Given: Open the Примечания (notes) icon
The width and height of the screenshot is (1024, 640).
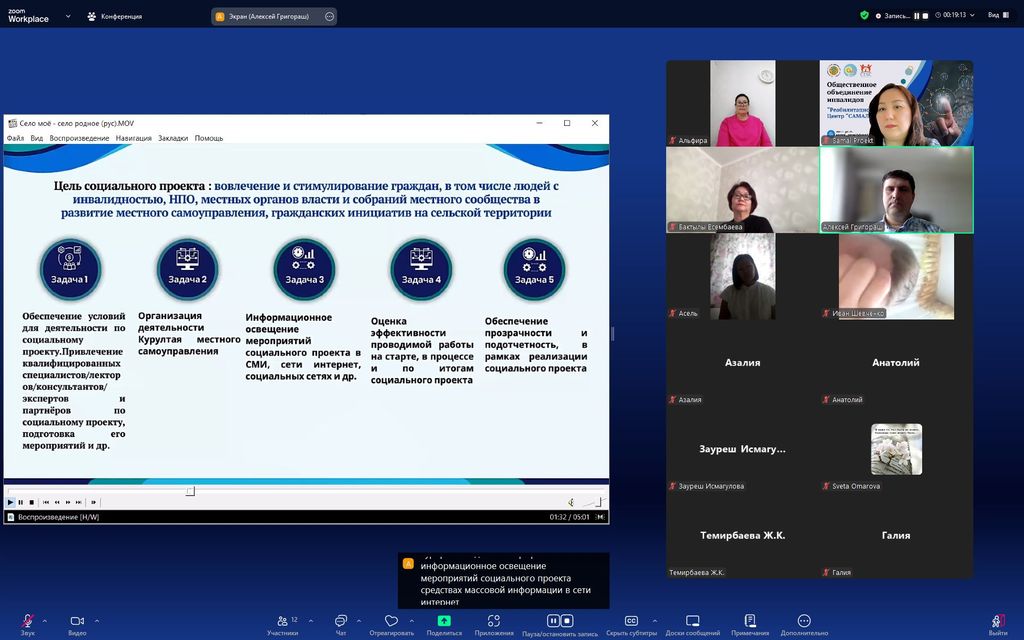Looking at the screenshot, I should [x=750, y=621].
